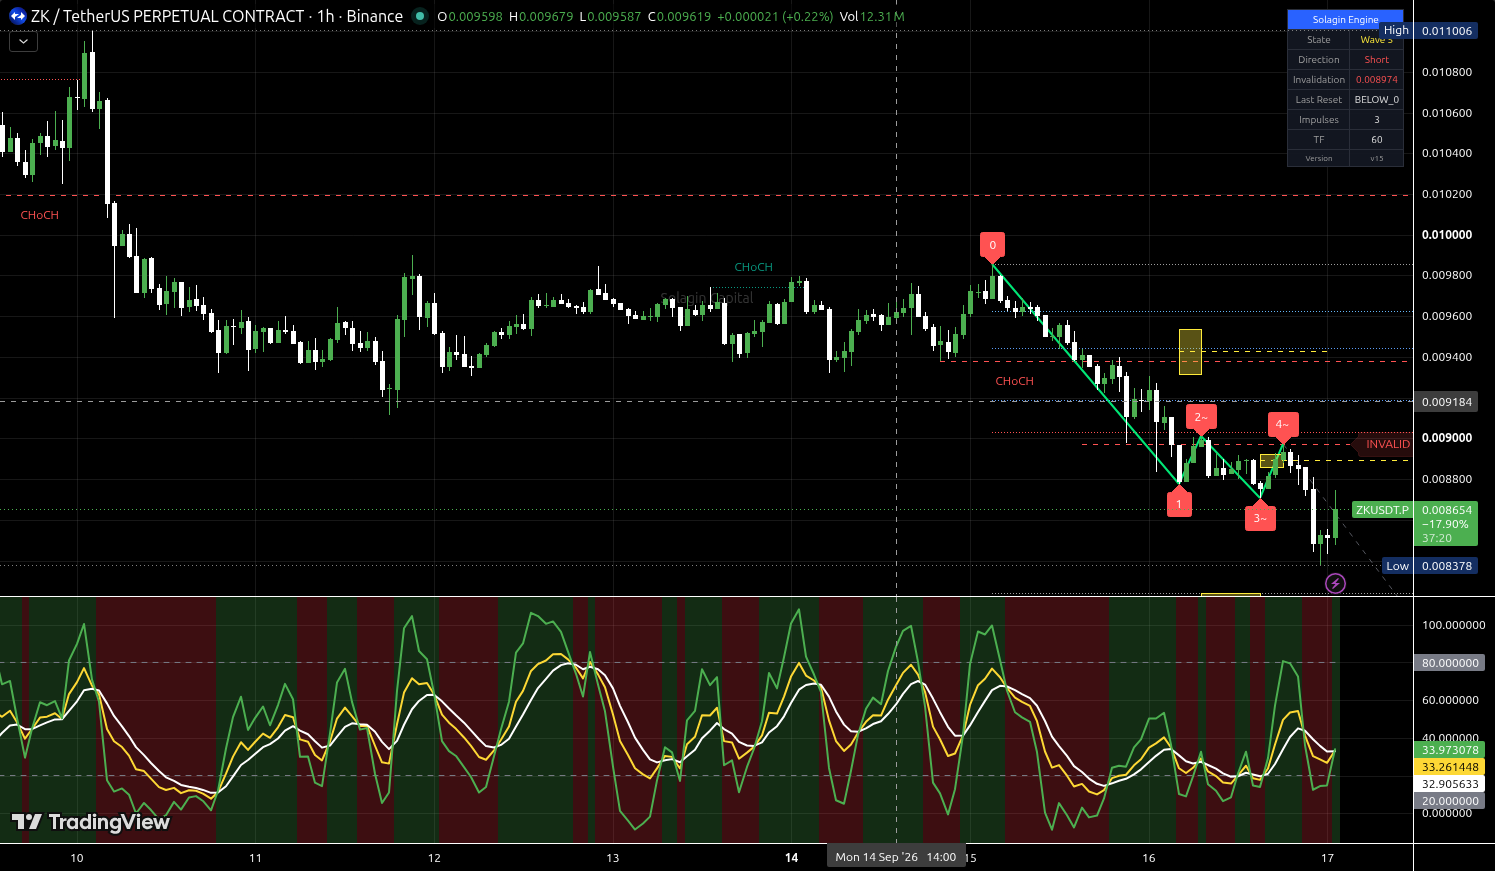Image resolution: width=1495 pixels, height=871 pixels.
Task: Select the Solagin Engine table header
Action: (x=1345, y=19)
